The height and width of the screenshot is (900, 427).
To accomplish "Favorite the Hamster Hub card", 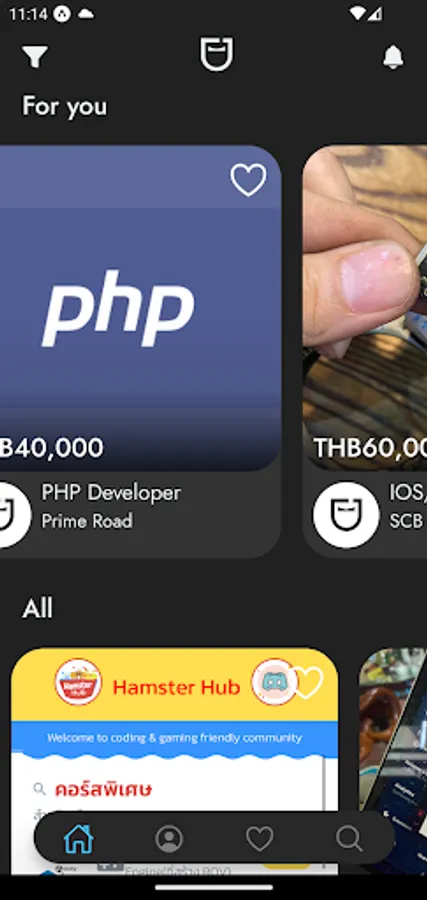I will [308, 683].
